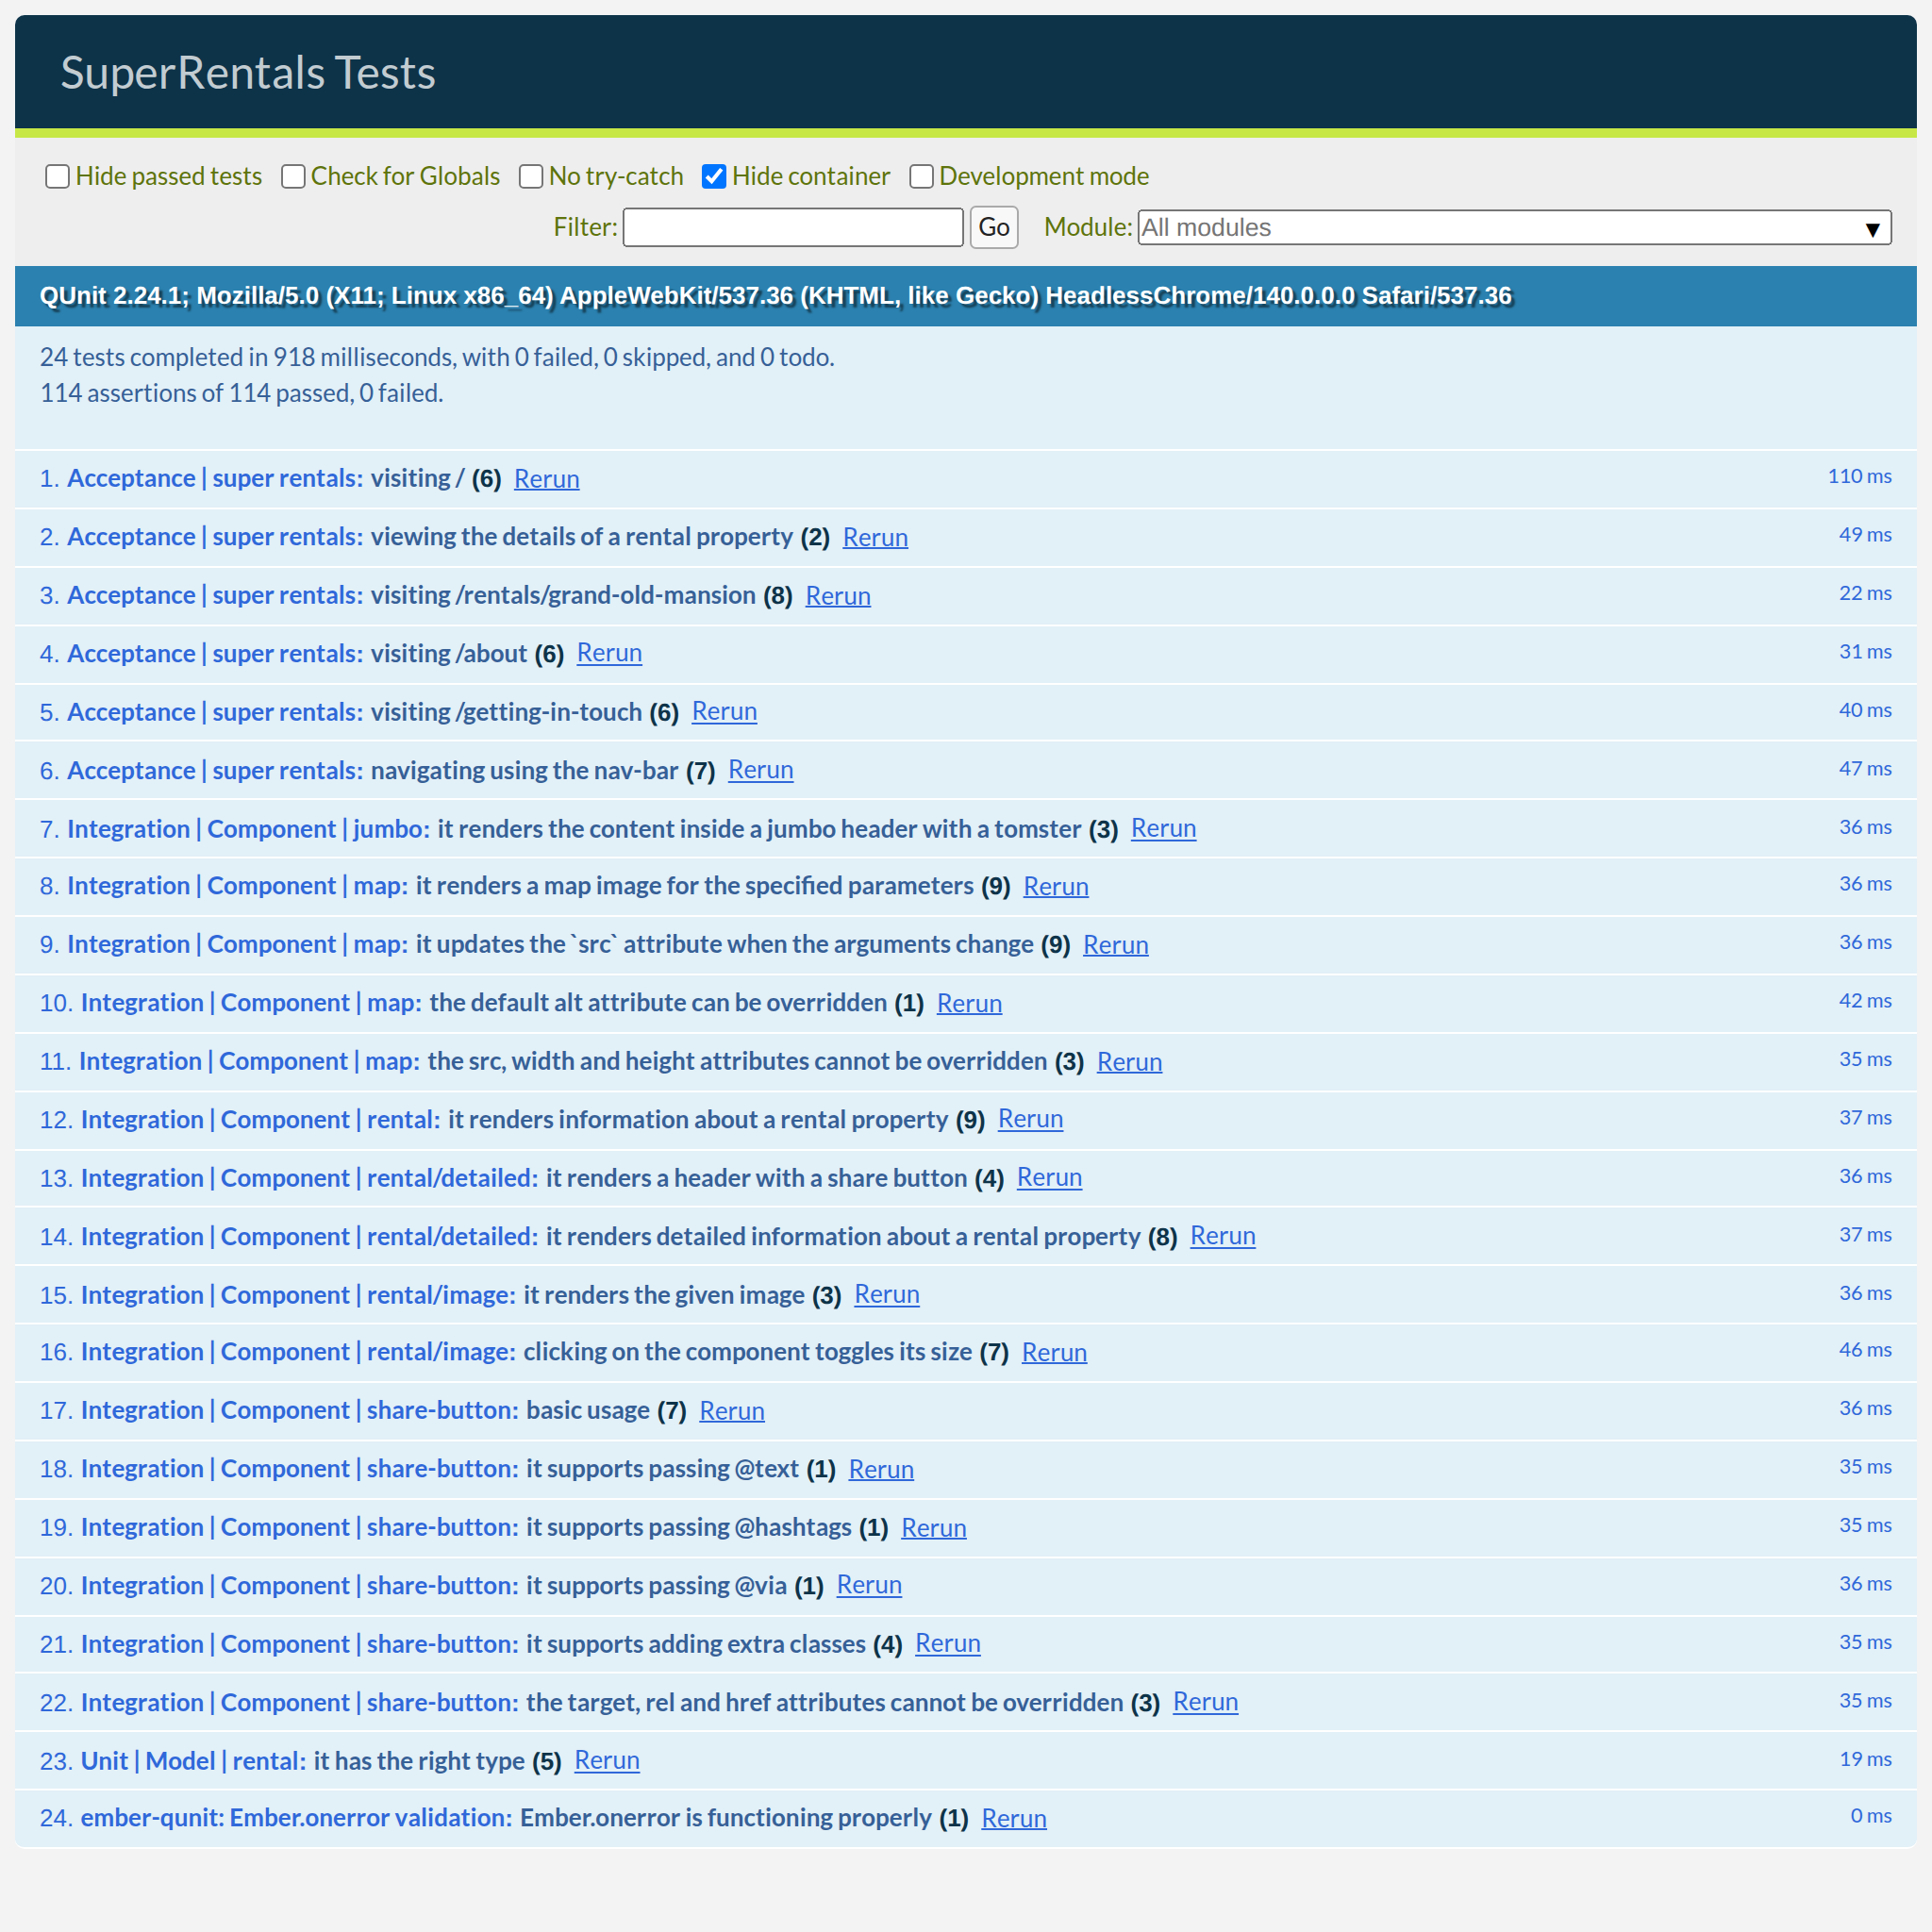Expand map default alt attribute test
This screenshot has width=1932, height=1932.
(x=657, y=1003)
